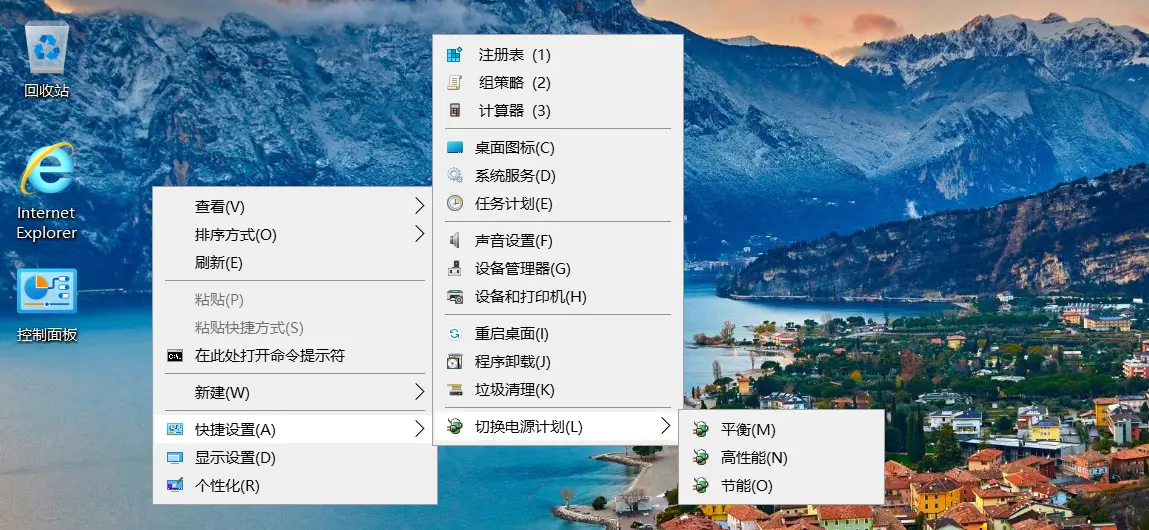The width and height of the screenshot is (1149, 530).
Task: Expand the 快捷设置(A) submenu arrow
Action: coord(420,430)
